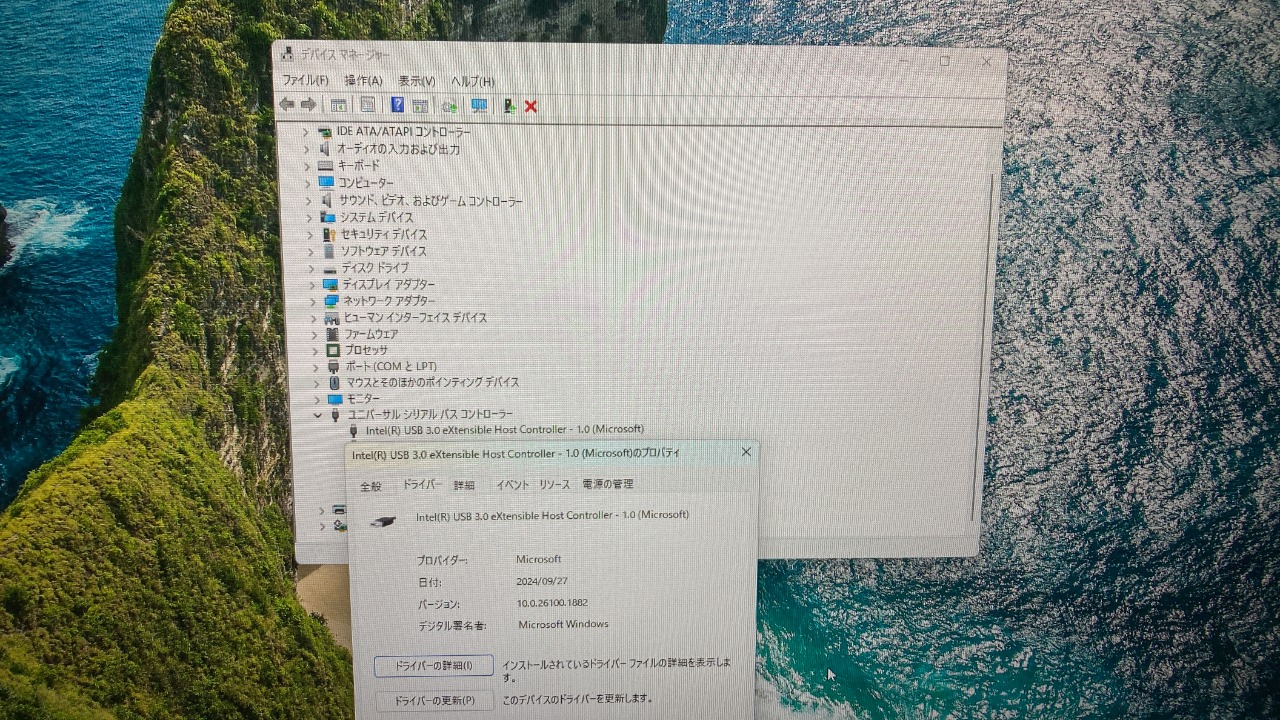Close the Intel USB Properties dialog

[x=746, y=452]
